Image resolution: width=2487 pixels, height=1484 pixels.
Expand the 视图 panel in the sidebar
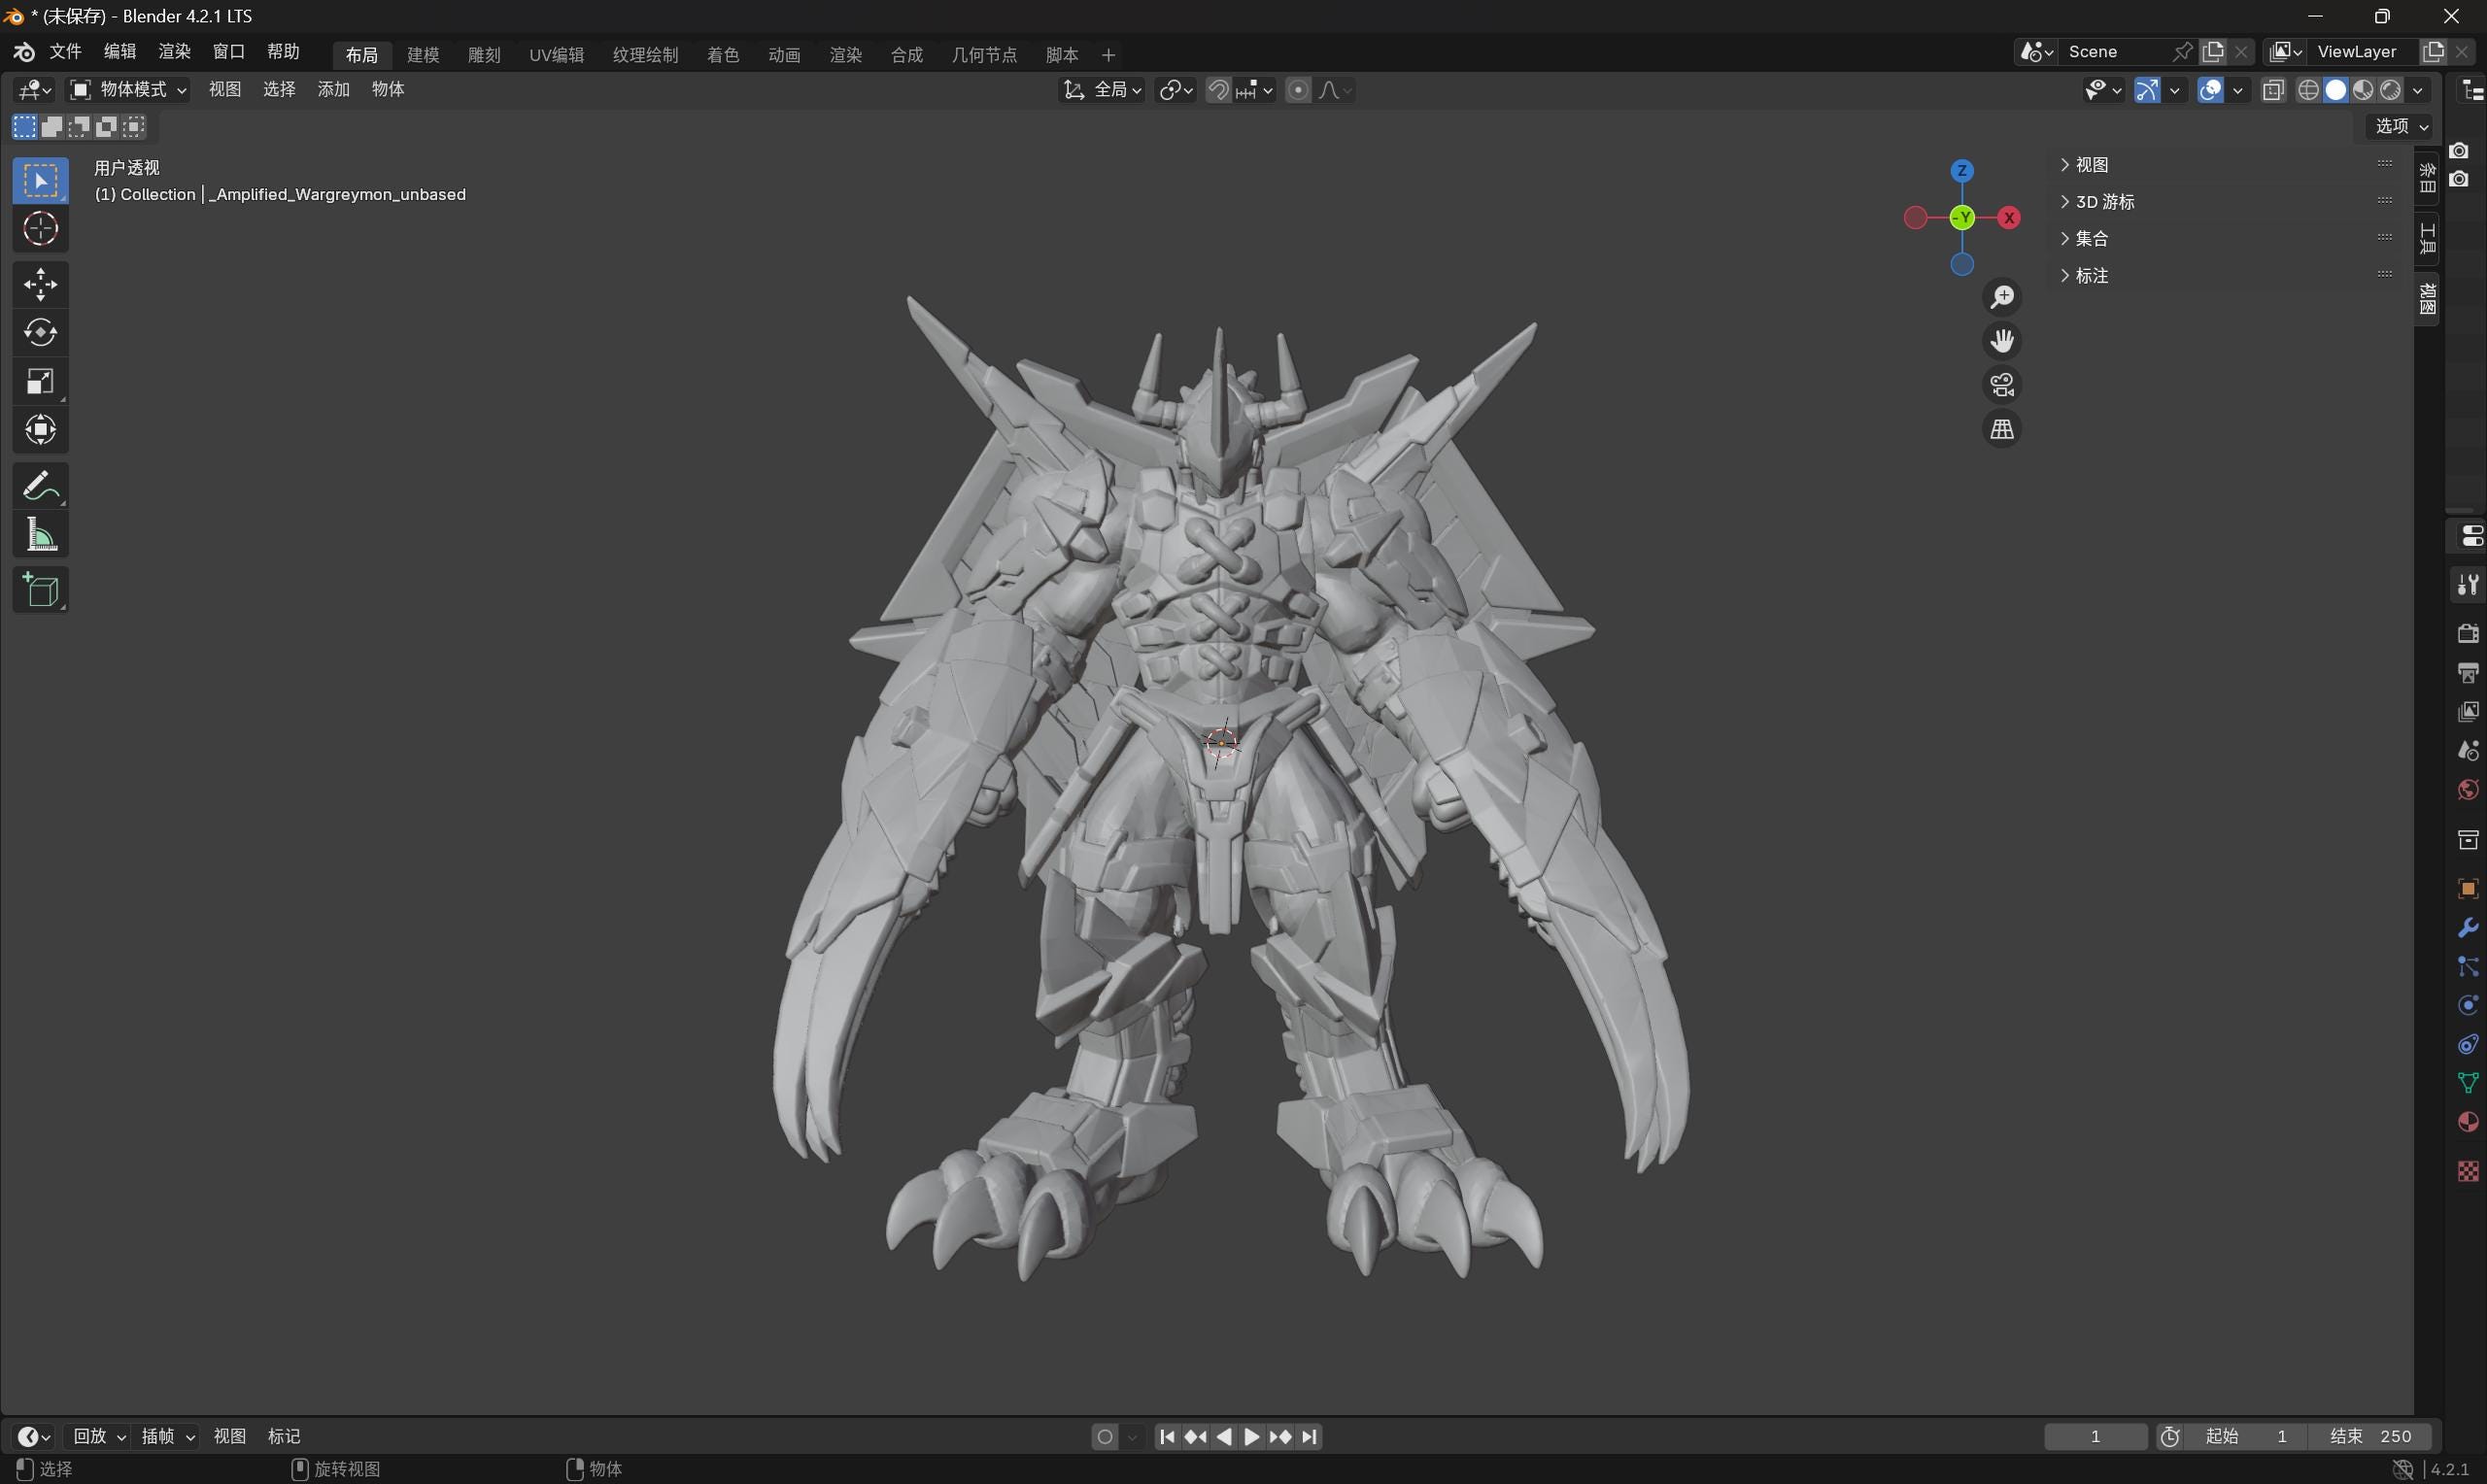click(2091, 163)
